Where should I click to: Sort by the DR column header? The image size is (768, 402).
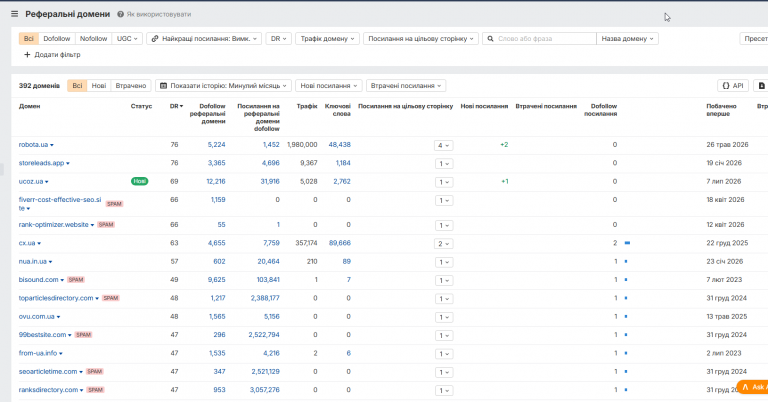(x=176, y=106)
